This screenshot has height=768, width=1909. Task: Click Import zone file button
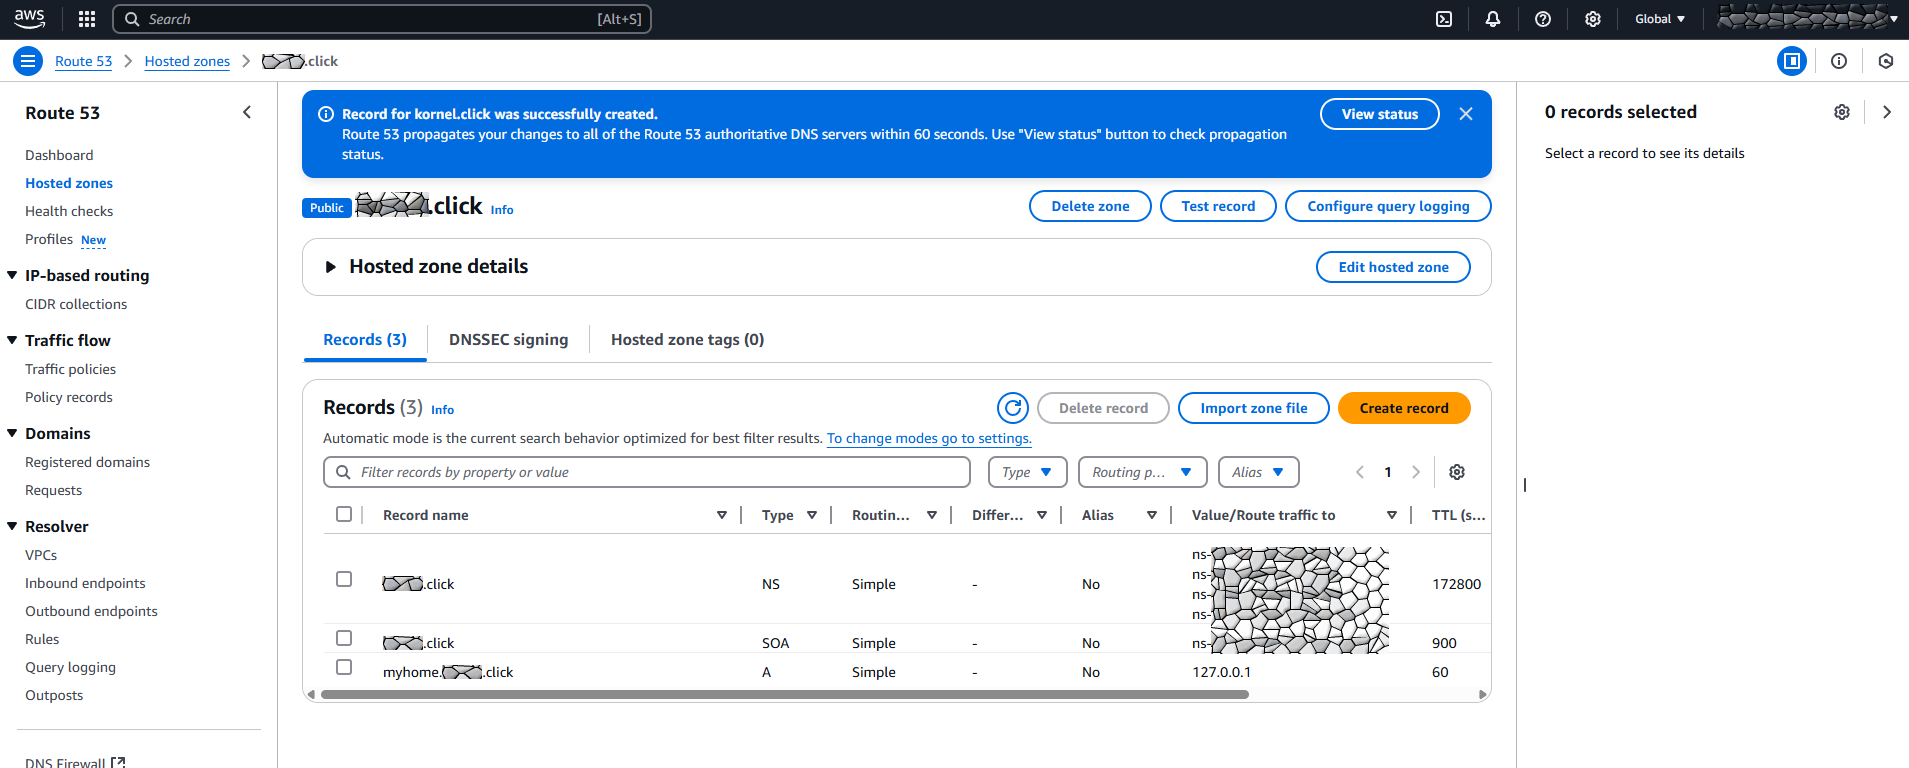[1254, 408]
